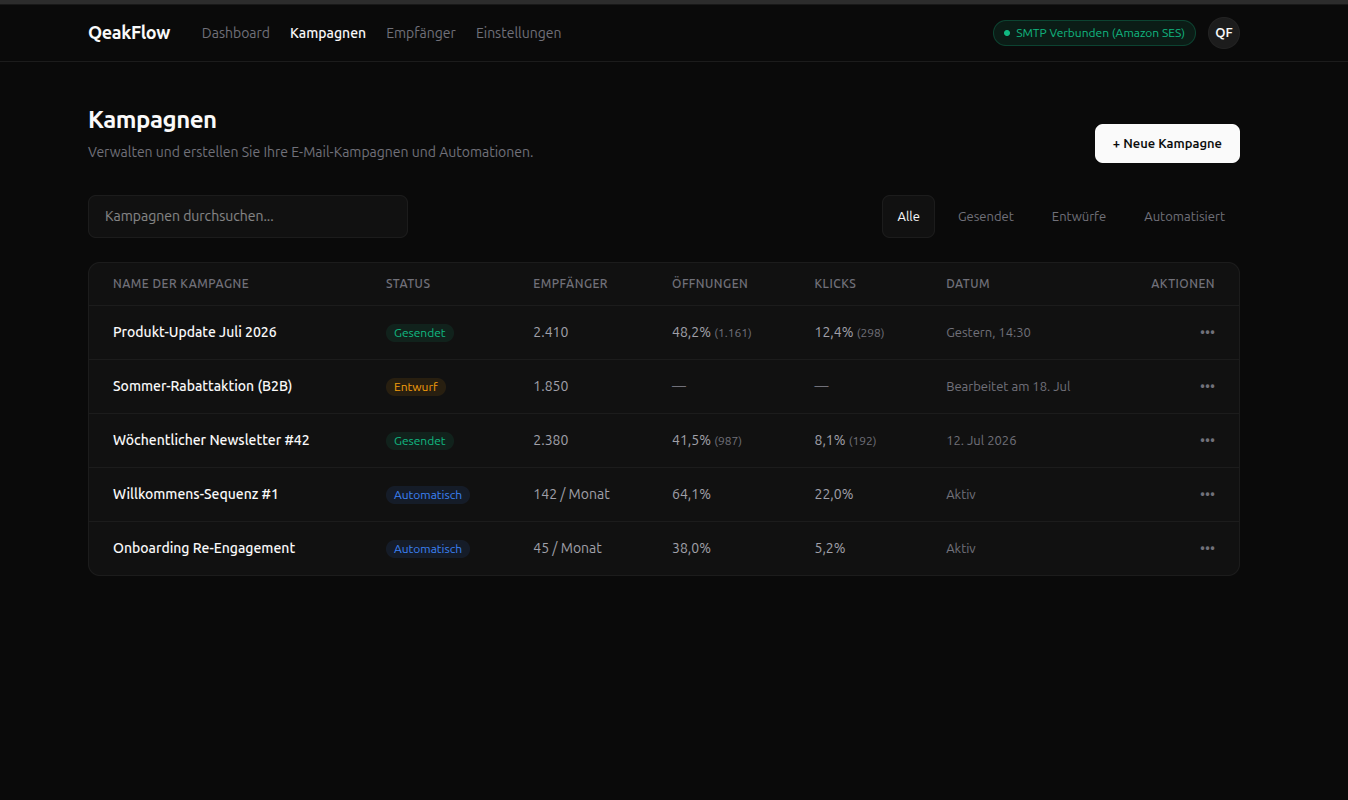The width and height of the screenshot is (1348, 800).
Task: Click the Automatisch badge on Onboarding Re-Engagement row
Action: coord(428,549)
